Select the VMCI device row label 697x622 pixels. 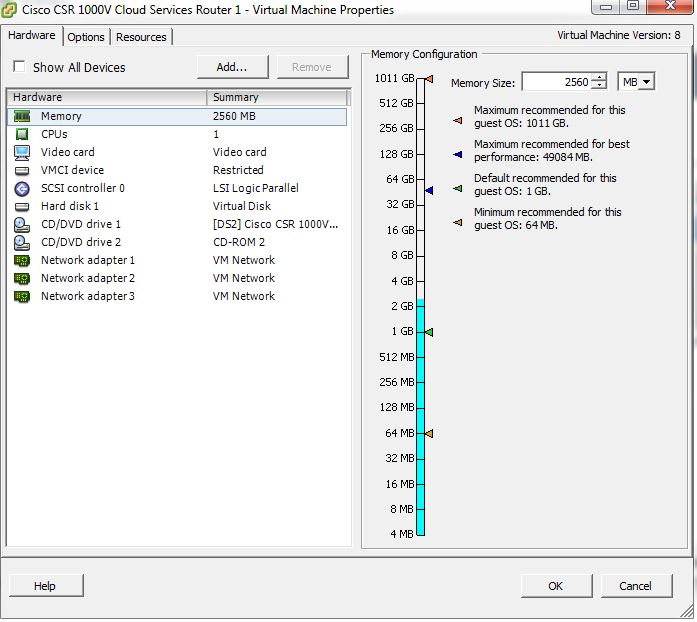tap(72, 170)
